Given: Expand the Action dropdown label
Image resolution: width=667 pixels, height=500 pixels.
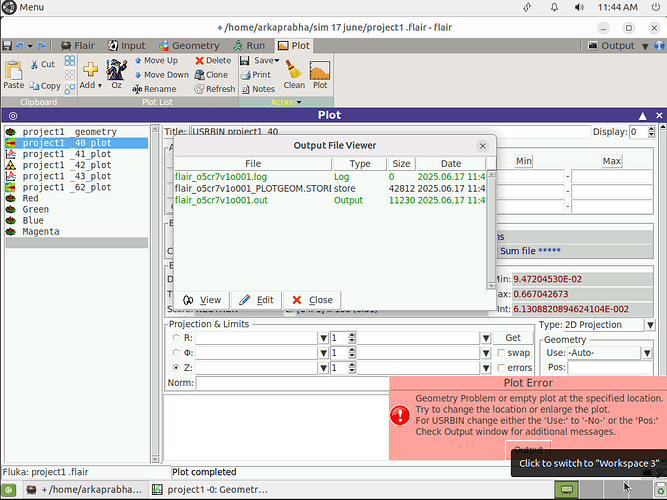Looking at the screenshot, I should (286, 102).
